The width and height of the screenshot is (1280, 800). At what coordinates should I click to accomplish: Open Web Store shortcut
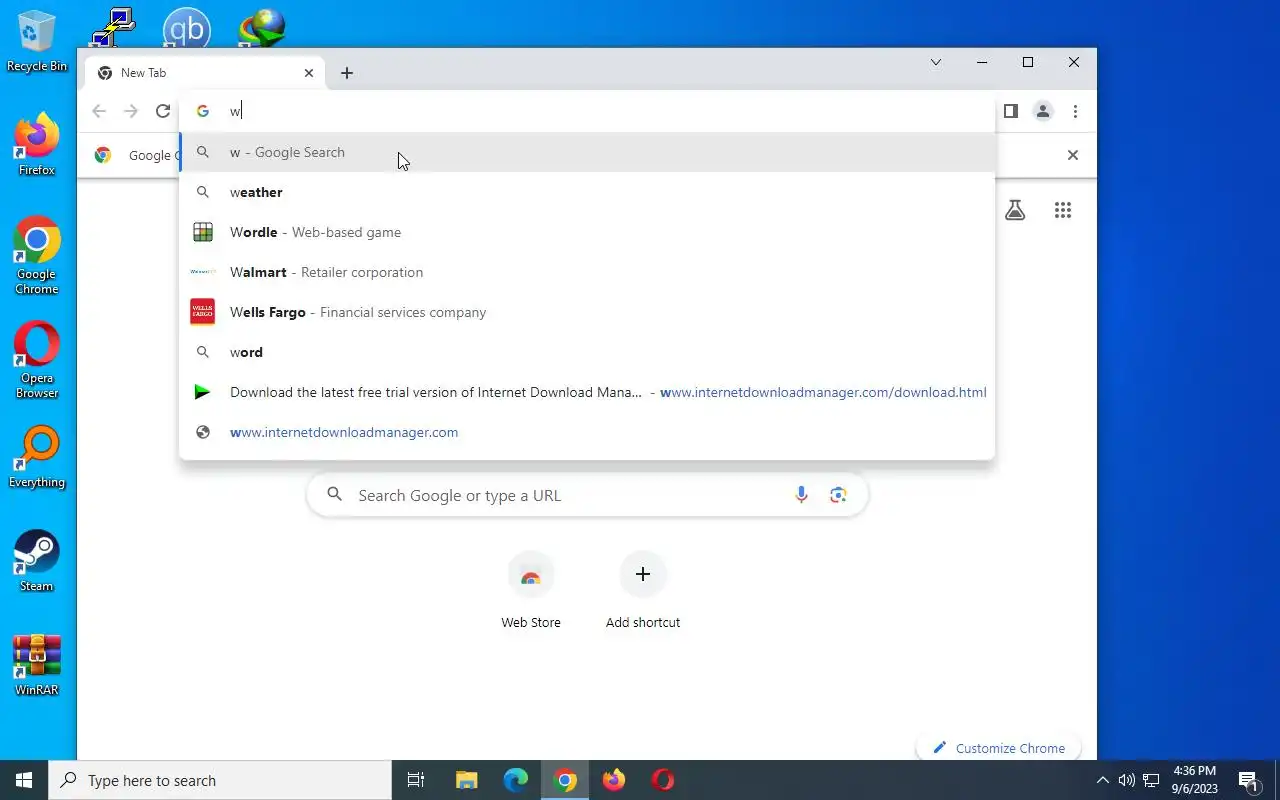coord(531,590)
